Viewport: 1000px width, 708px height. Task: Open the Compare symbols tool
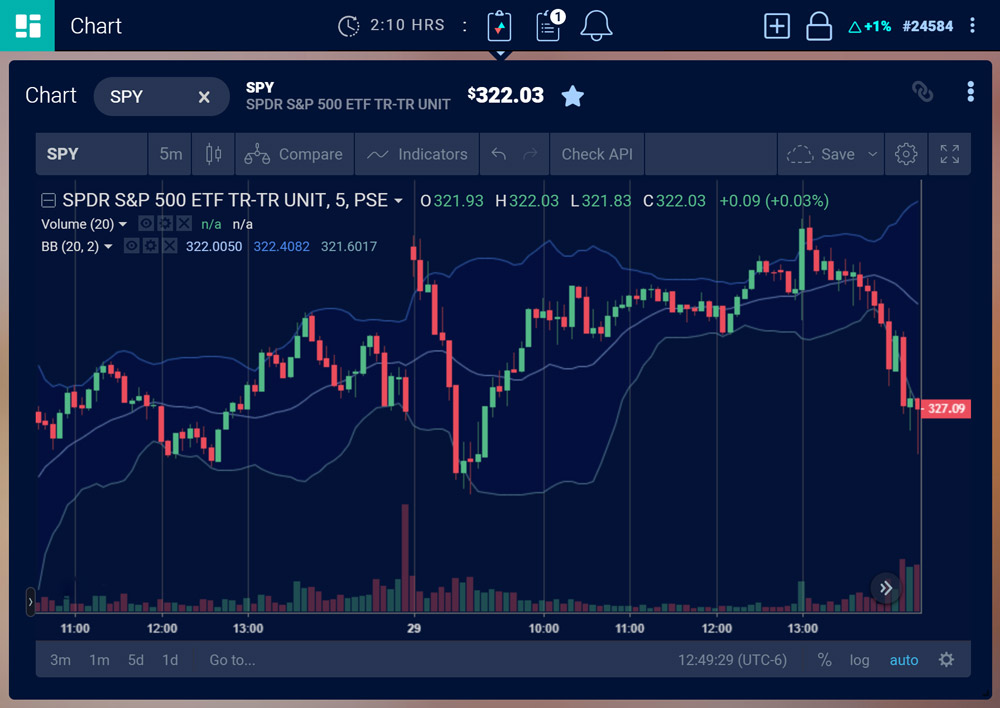[294, 154]
